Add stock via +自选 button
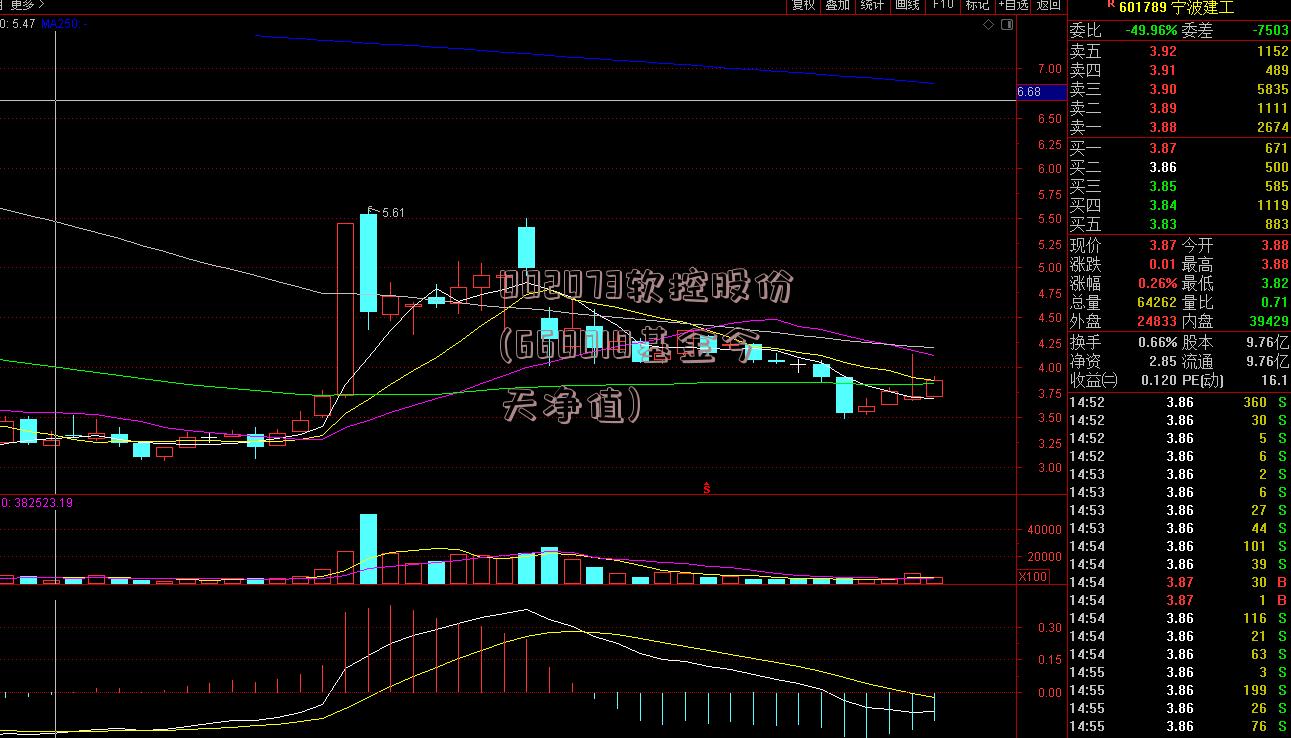Screen dimensions: 1291x738 pyautogui.click(x=1012, y=5)
